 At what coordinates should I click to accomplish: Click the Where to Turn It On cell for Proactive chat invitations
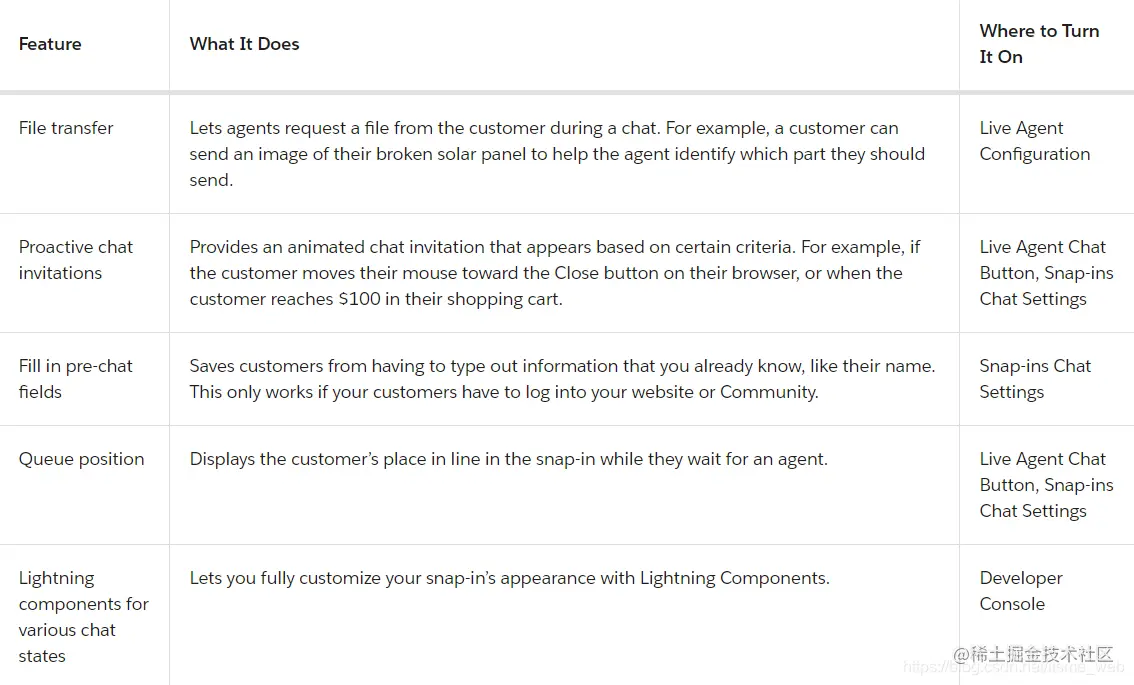click(1046, 273)
